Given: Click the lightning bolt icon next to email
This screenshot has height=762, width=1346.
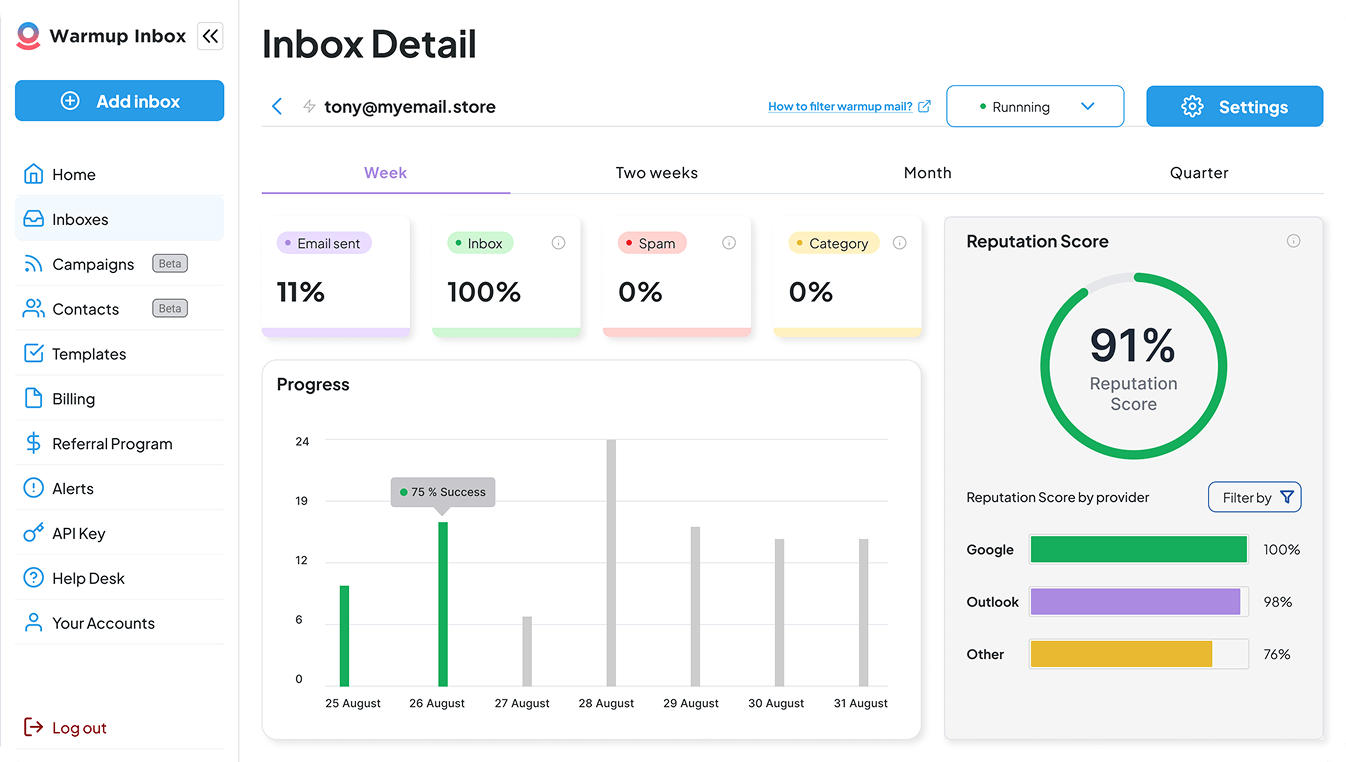Looking at the screenshot, I should [309, 107].
